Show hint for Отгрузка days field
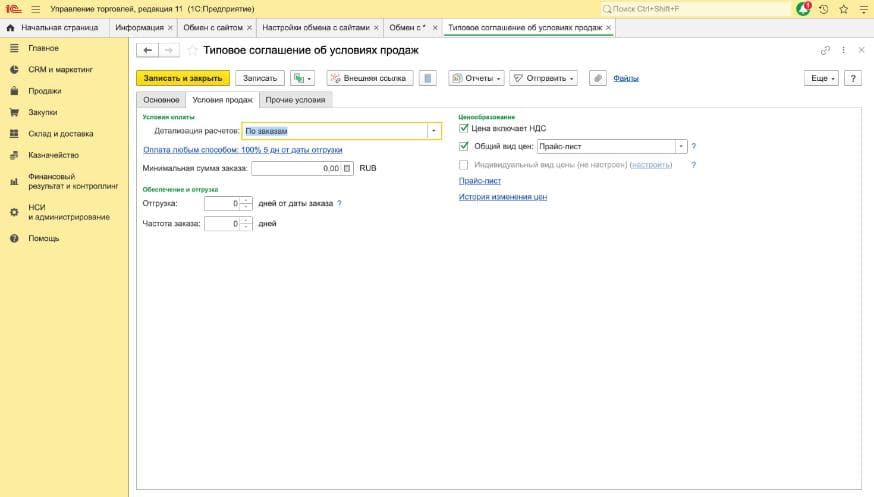The width and height of the screenshot is (874, 497). (x=339, y=203)
